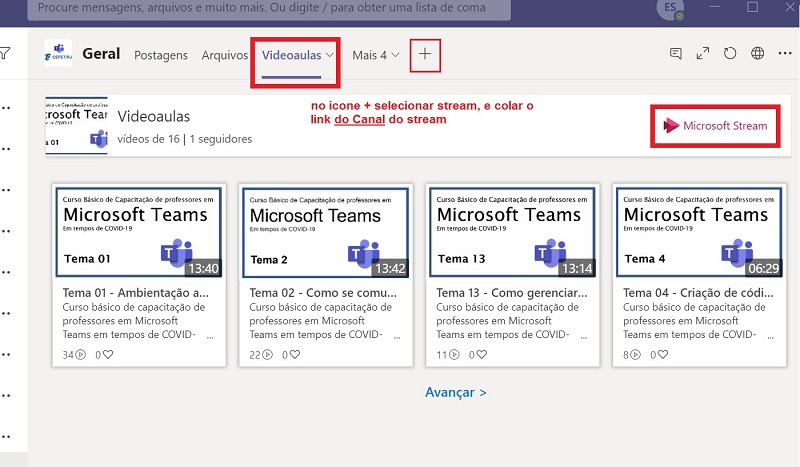Click the ES profile avatar
Screen dimensions: 800x467
click(670, 9)
